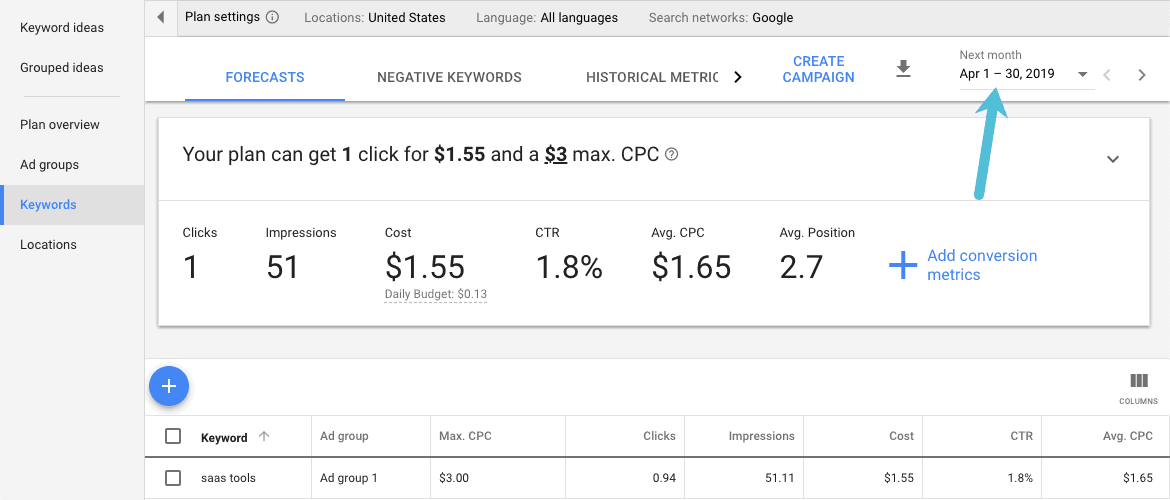Screen dimensions: 1170x500
Task: Click the max CPC help icon
Action: point(672,155)
